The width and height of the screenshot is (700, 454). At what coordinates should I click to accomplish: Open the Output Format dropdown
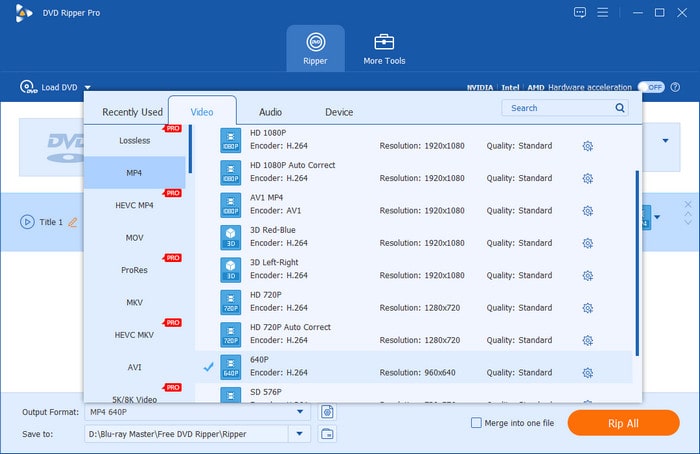pos(300,411)
